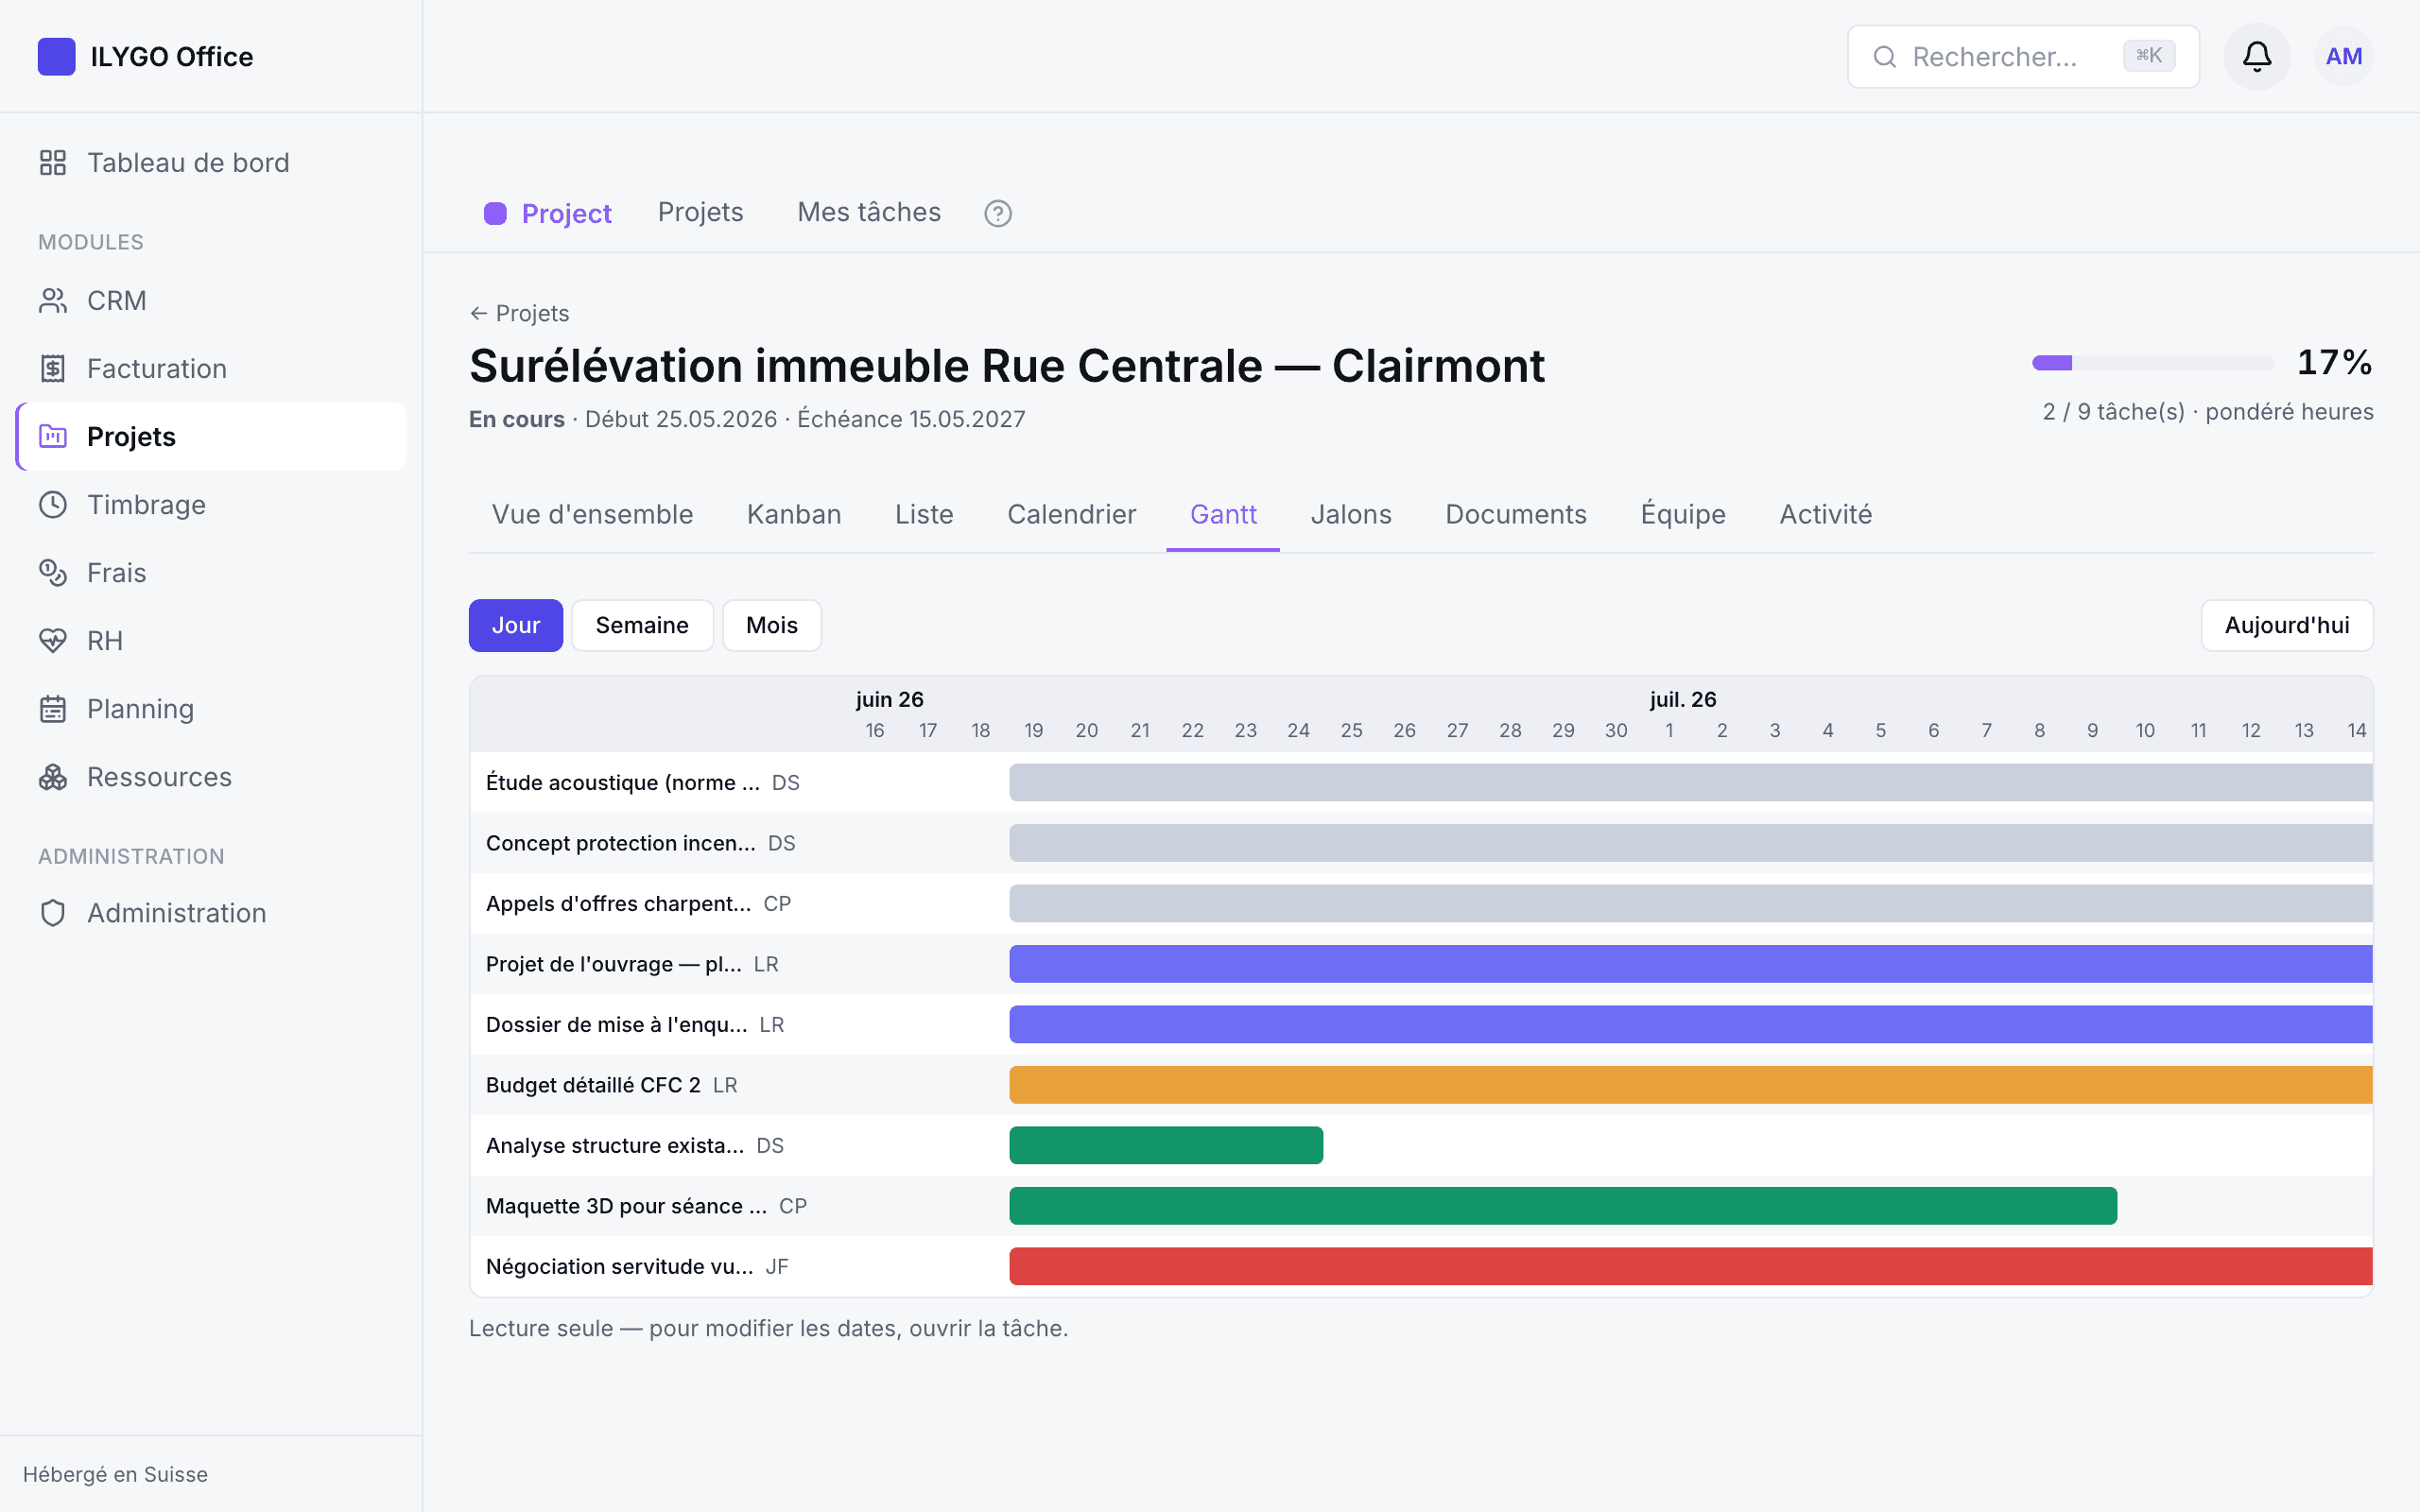This screenshot has width=2420, height=1512.
Task: Click the ILYGO Office logo square
Action: click(x=56, y=56)
